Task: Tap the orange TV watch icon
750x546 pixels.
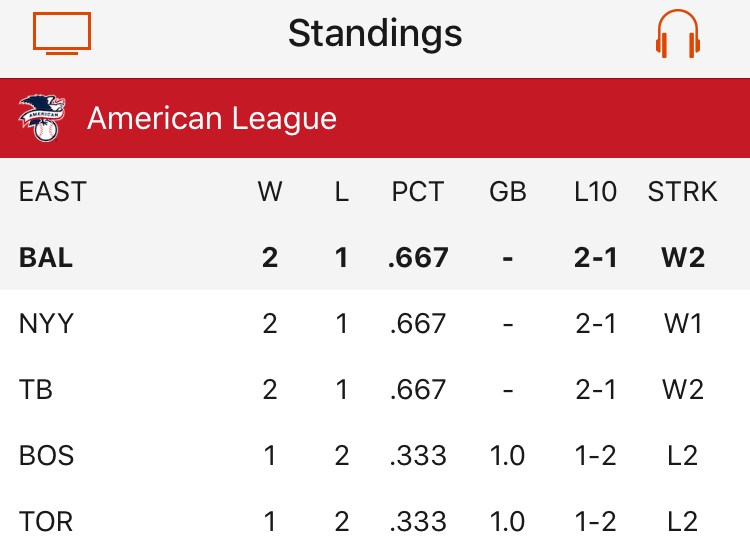Action: tap(62, 33)
